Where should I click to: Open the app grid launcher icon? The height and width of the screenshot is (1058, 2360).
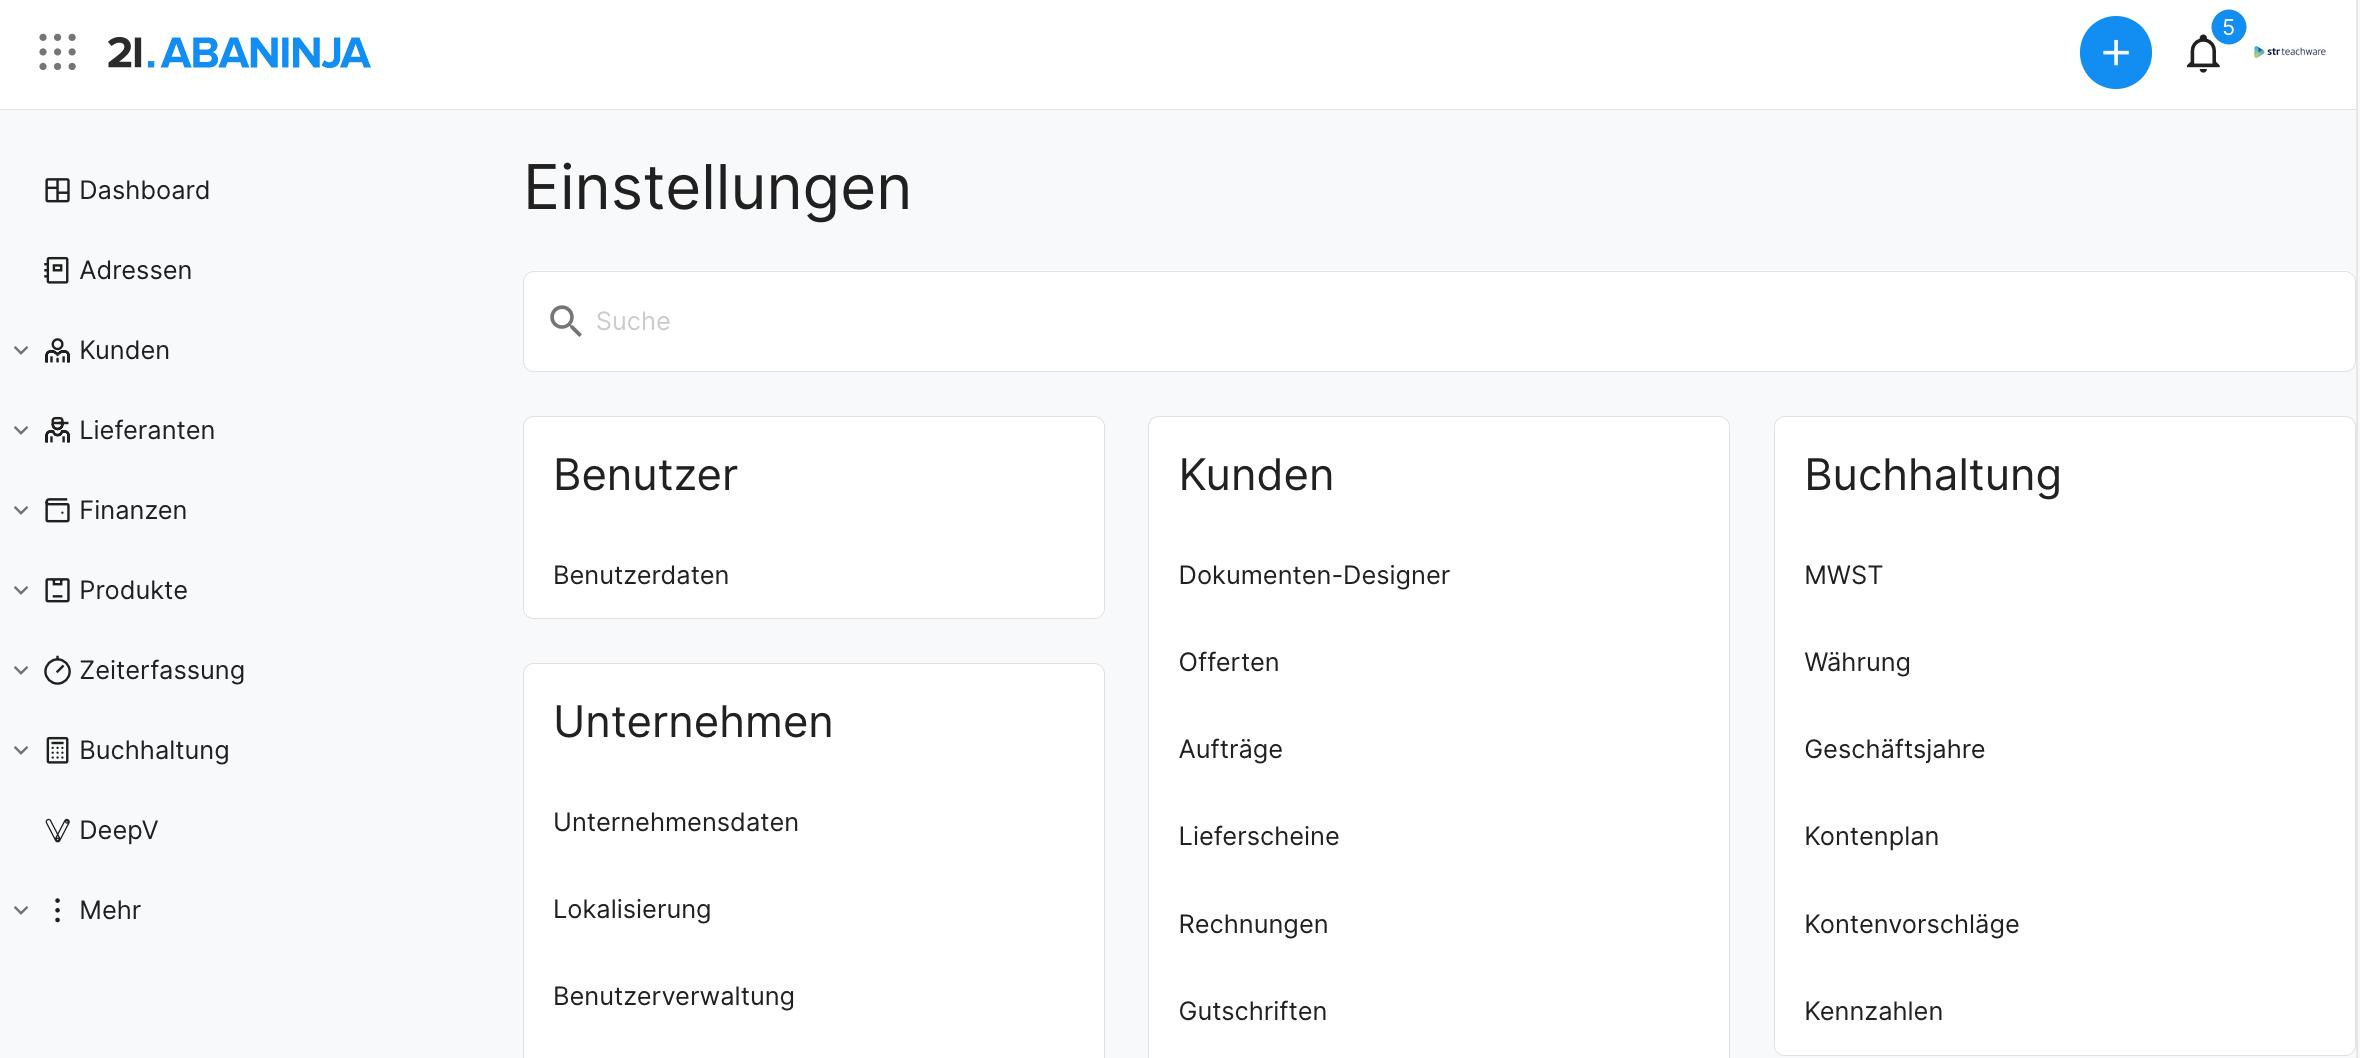tap(57, 52)
